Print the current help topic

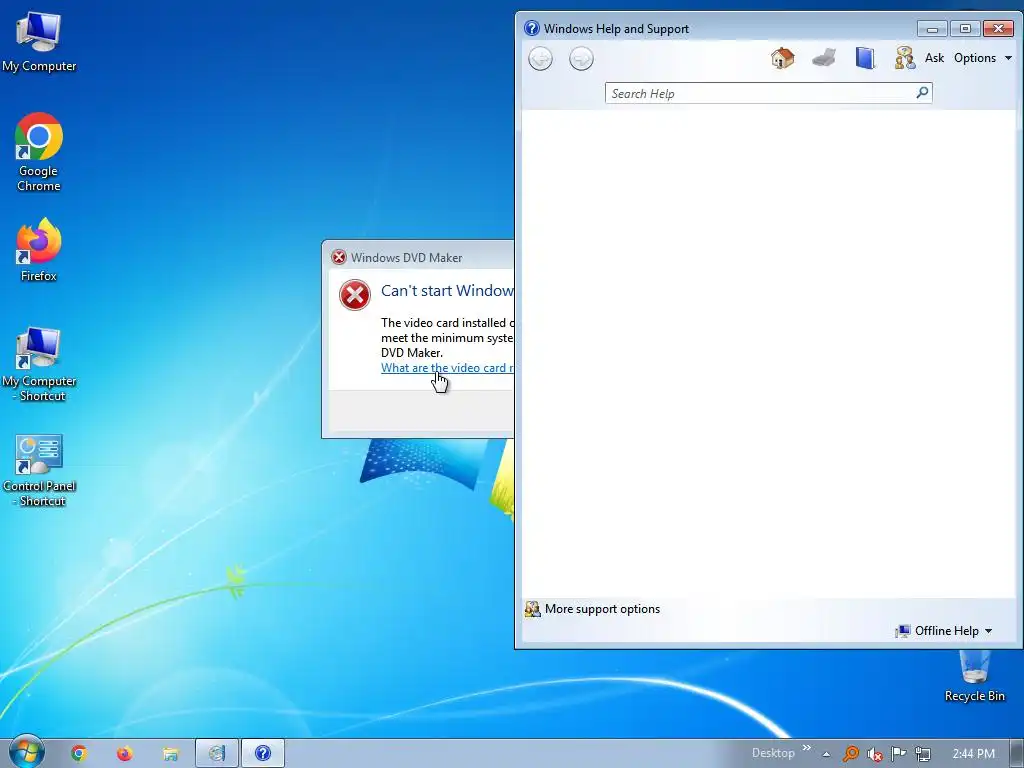pos(824,58)
